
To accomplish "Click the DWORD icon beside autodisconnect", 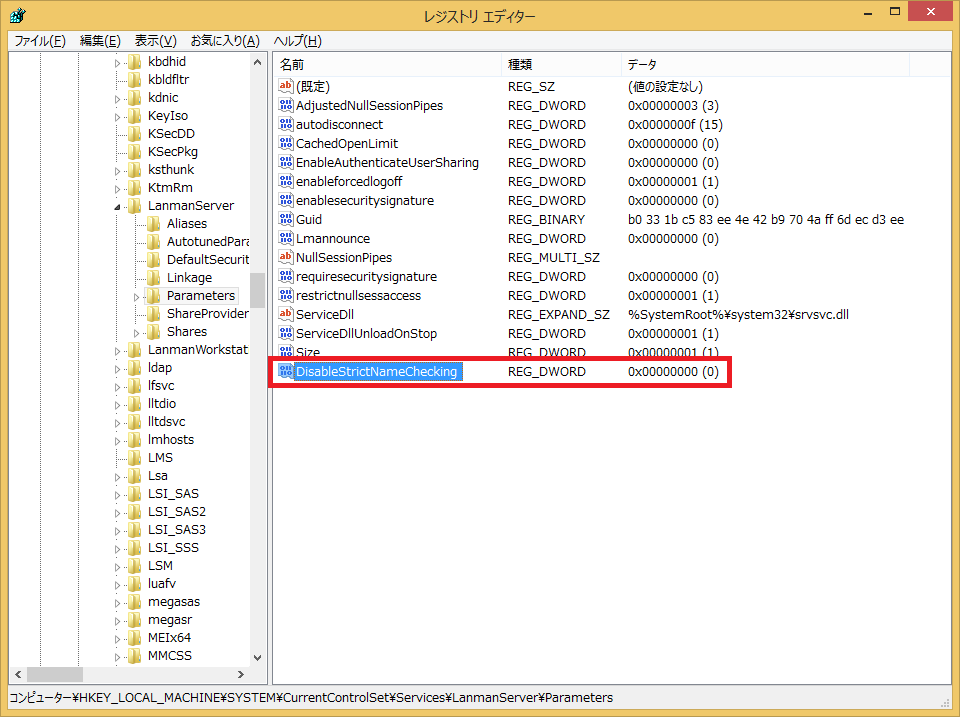I will pos(285,125).
